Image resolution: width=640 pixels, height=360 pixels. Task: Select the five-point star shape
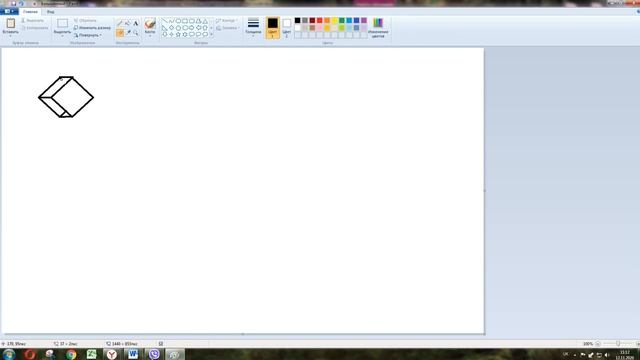pos(178,34)
